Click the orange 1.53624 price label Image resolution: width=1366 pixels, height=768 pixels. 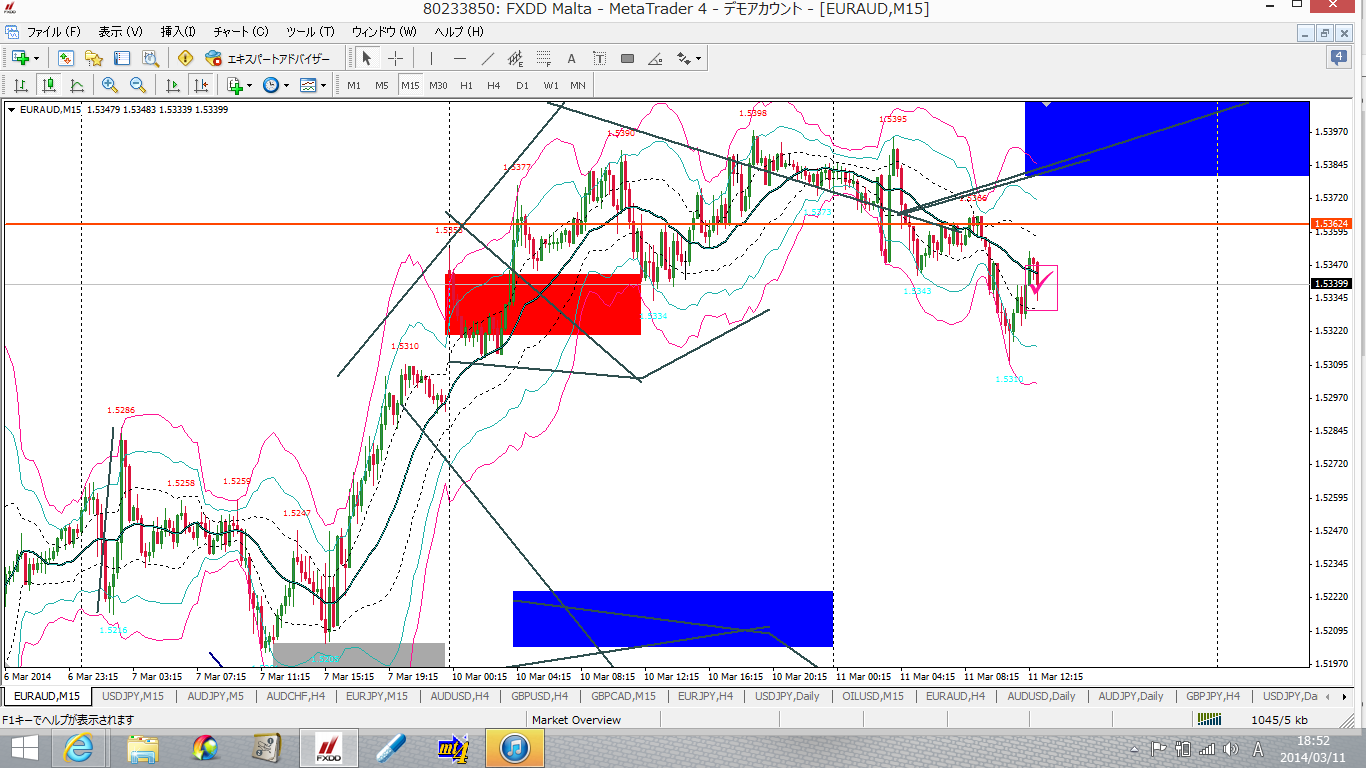1331,223
